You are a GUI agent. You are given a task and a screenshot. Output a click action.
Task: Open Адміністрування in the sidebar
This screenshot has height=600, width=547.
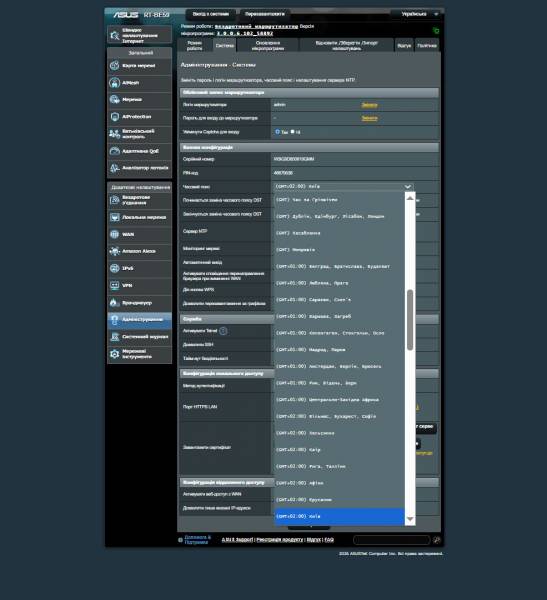pyautogui.click(x=139, y=320)
